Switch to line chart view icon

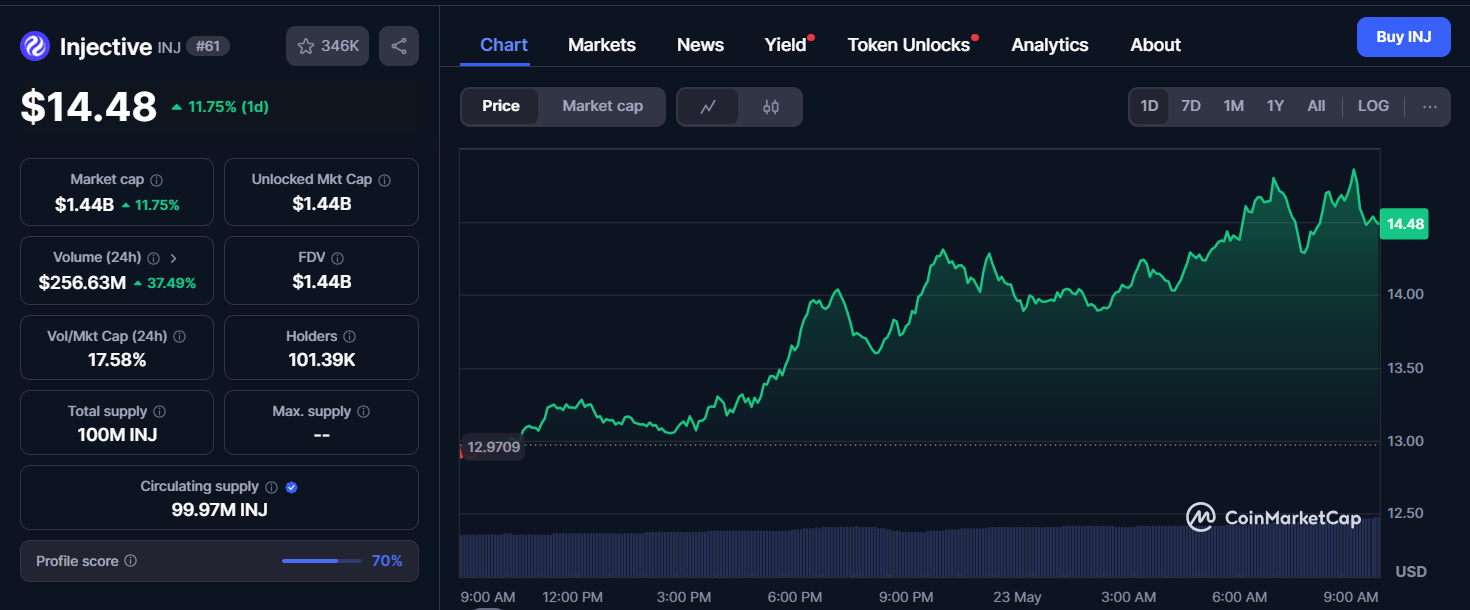coord(708,107)
